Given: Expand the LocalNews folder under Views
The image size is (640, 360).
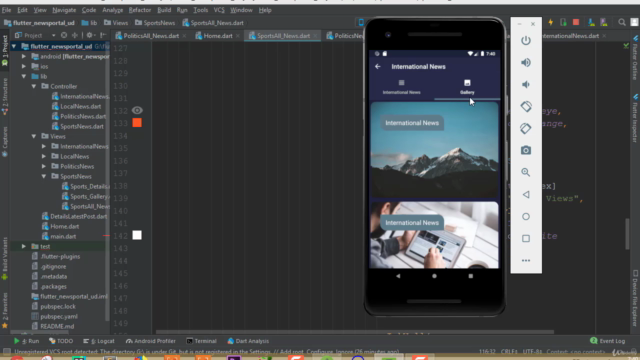Looking at the screenshot, I should (x=44, y=156).
